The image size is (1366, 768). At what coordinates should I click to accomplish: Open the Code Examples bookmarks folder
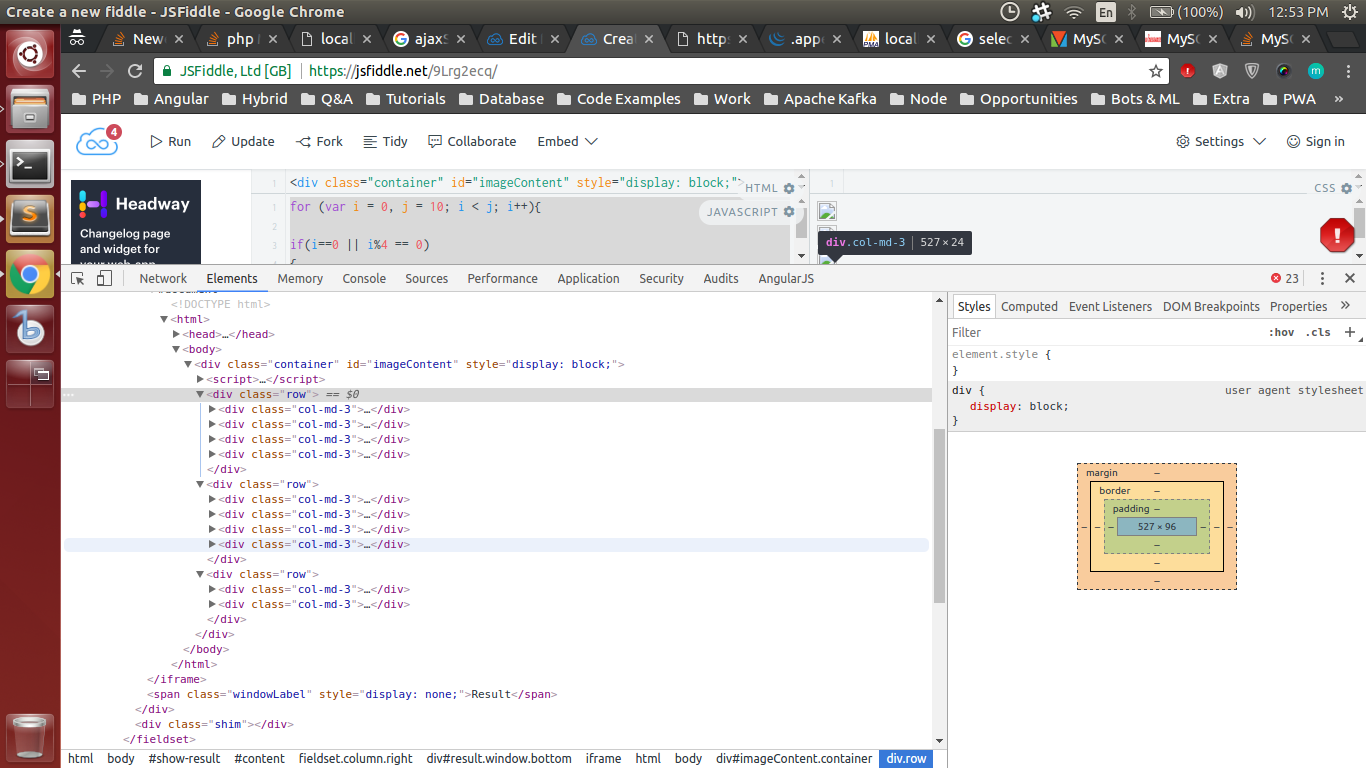pyautogui.click(x=619, y=99)
